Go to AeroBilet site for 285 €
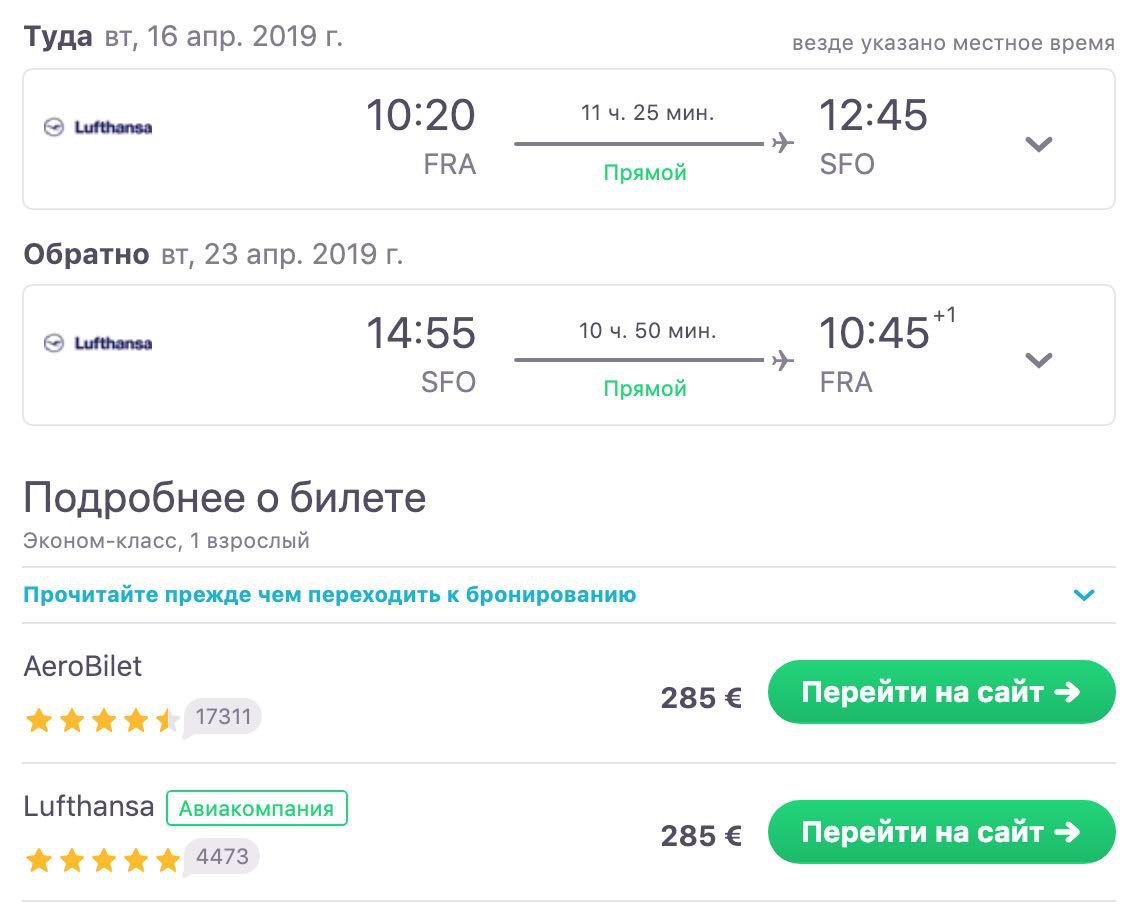This screenshot has height=908, width=1140. pos(940,692)
